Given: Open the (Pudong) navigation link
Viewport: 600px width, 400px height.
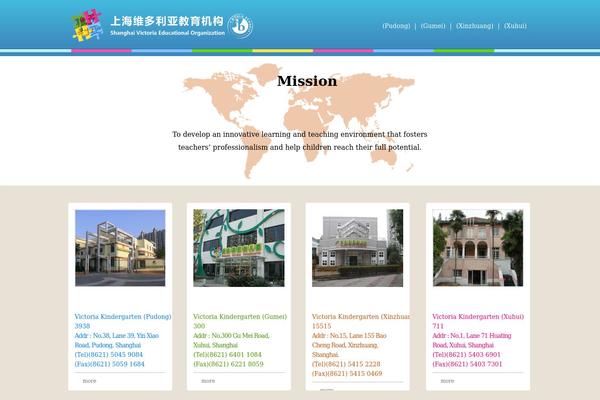Looking at the screenshot, I should point(396,26).
